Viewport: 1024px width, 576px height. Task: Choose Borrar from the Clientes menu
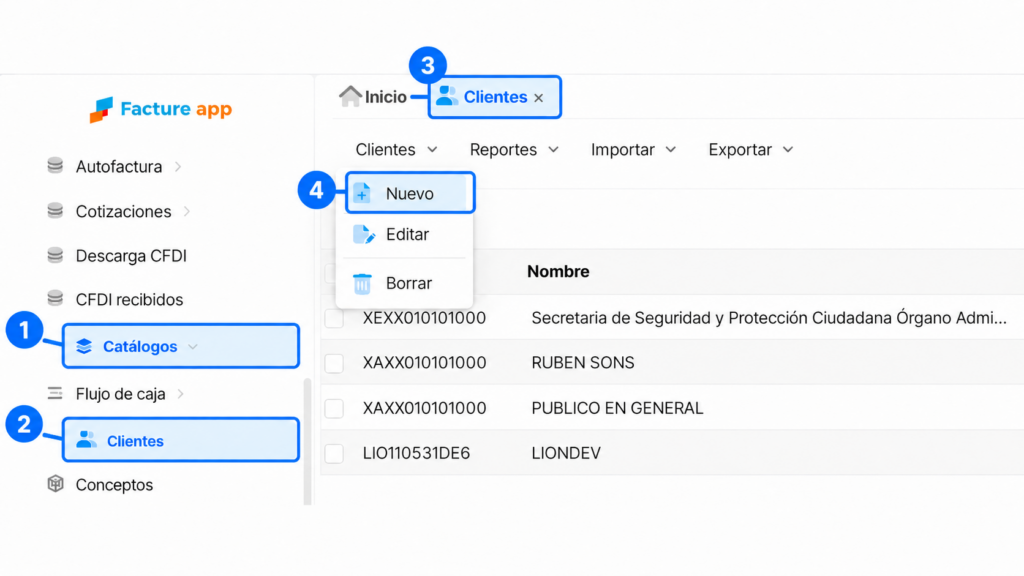coord(404,283)
